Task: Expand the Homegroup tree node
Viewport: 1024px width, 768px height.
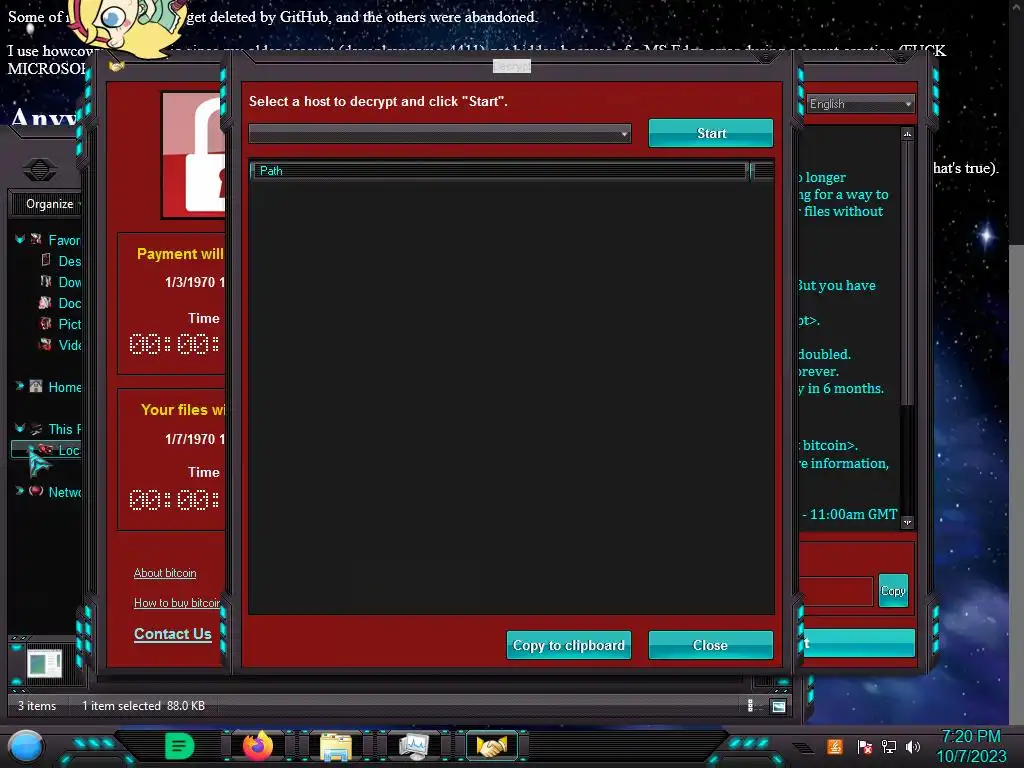Action: click(x=20, y=386)
